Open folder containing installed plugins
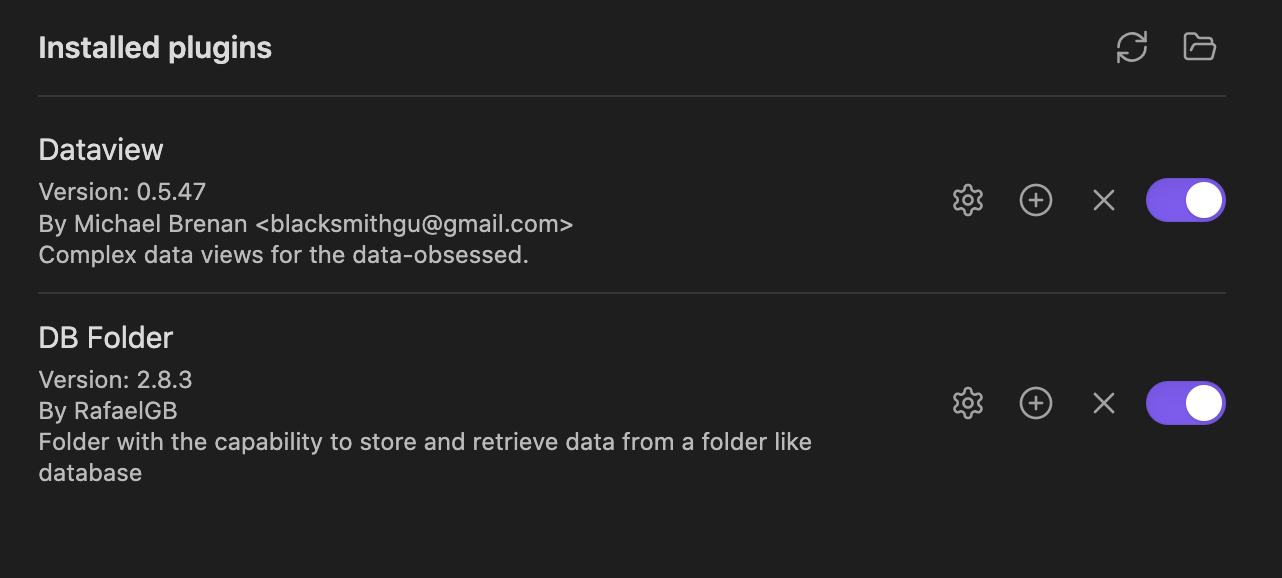 [x=1199, y=46]
